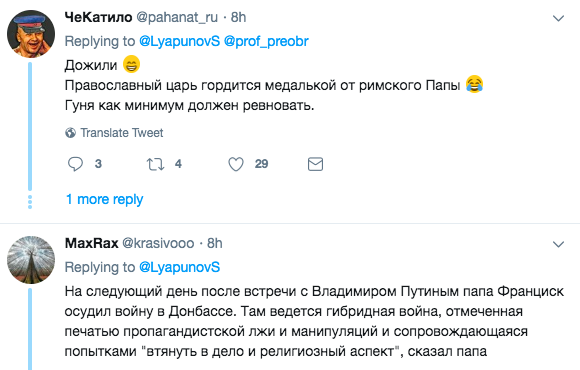
Task: Open @LyapunovS mention in MaxRax reply
Action: pyautogui.click(x=179, y=267)
